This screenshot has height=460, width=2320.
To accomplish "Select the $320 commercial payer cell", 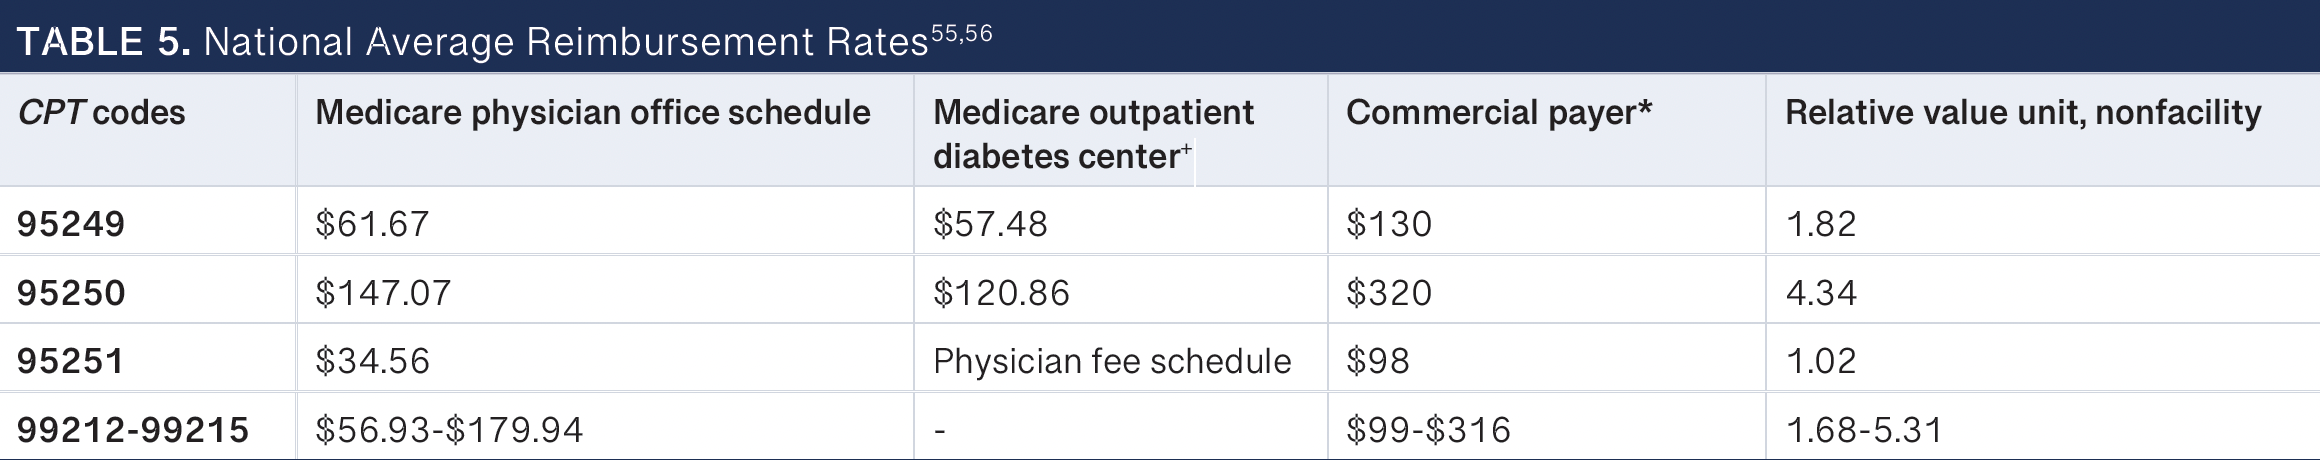I will (x=1389, y=292).
